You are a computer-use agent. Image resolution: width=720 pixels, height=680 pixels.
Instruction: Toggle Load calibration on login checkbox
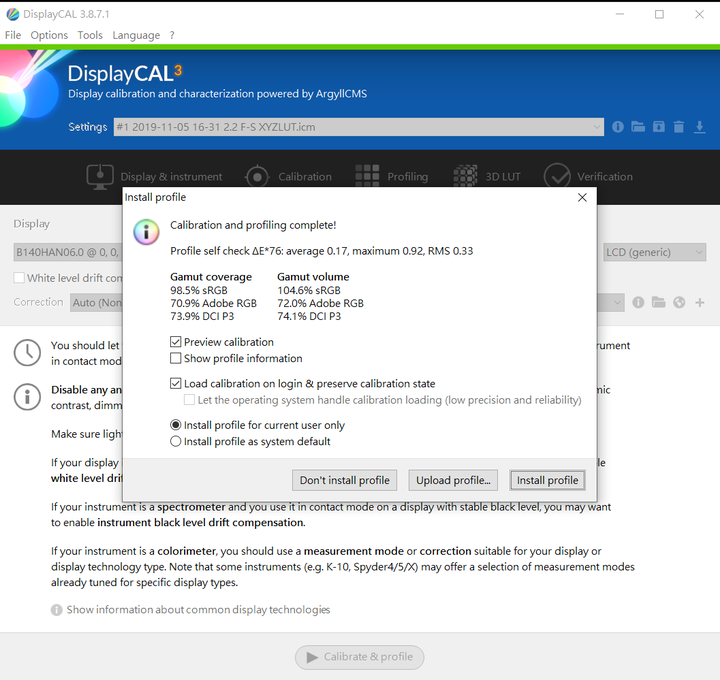pos(175,383)
